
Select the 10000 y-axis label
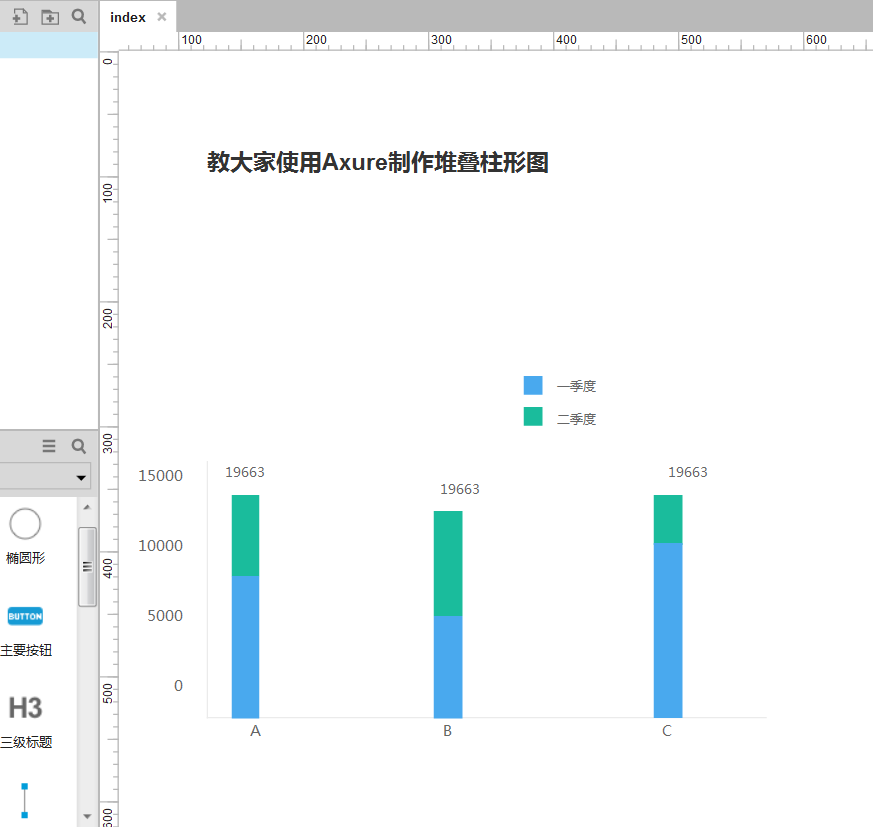(x=160, y=545)
